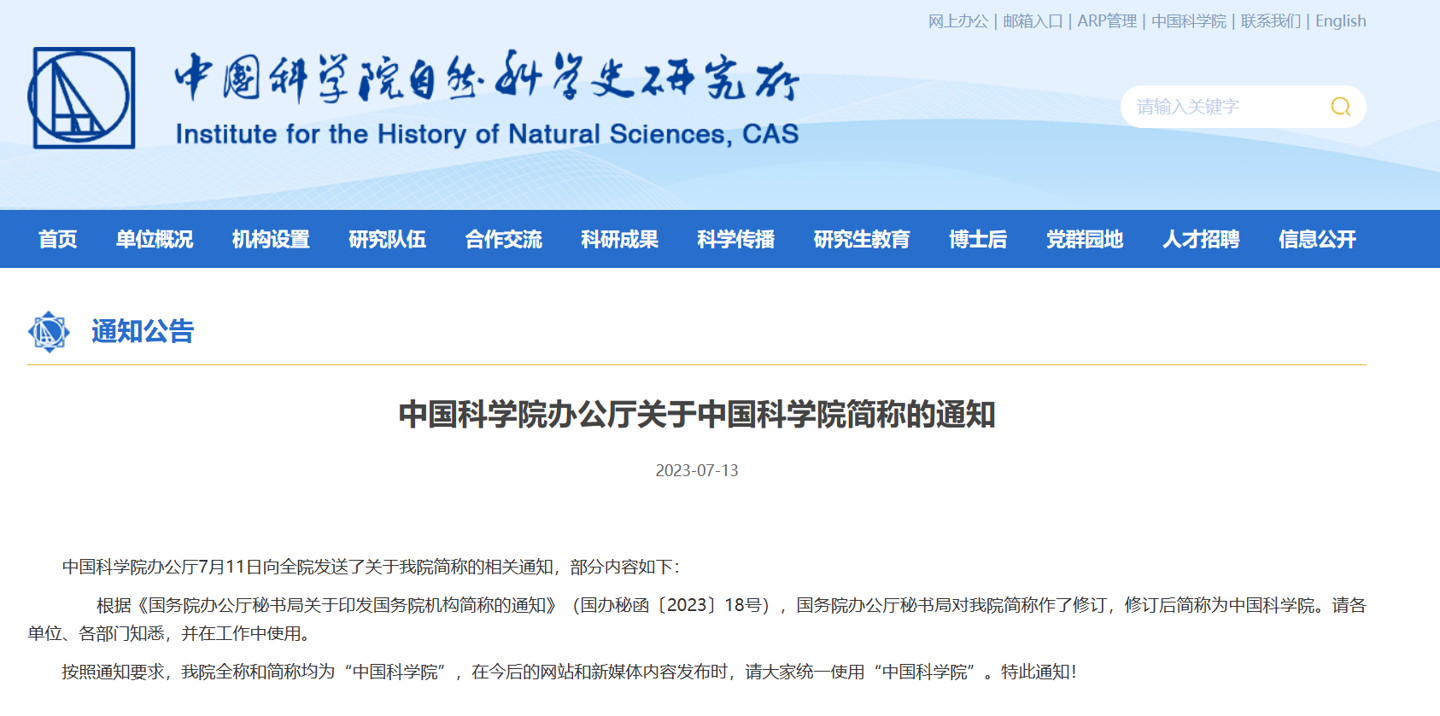Select the 科研成果 menu item
The height and width of the screenshot is (716, 1440).
click(x=620, y=240)
